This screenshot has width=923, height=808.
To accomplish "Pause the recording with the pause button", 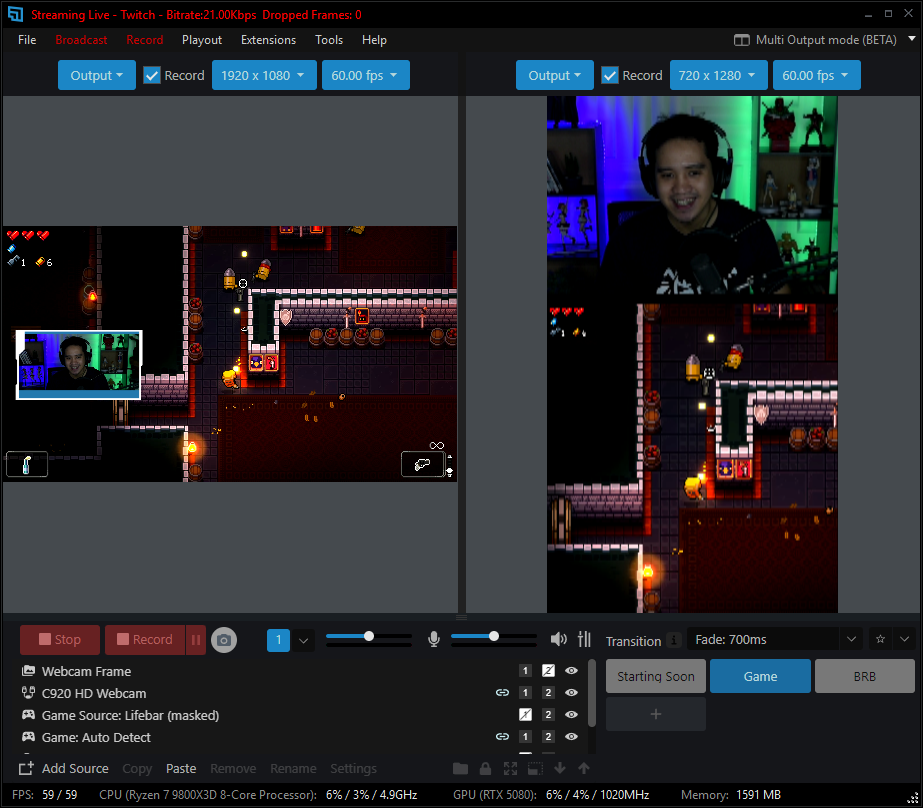I will (x=196, y=640).
